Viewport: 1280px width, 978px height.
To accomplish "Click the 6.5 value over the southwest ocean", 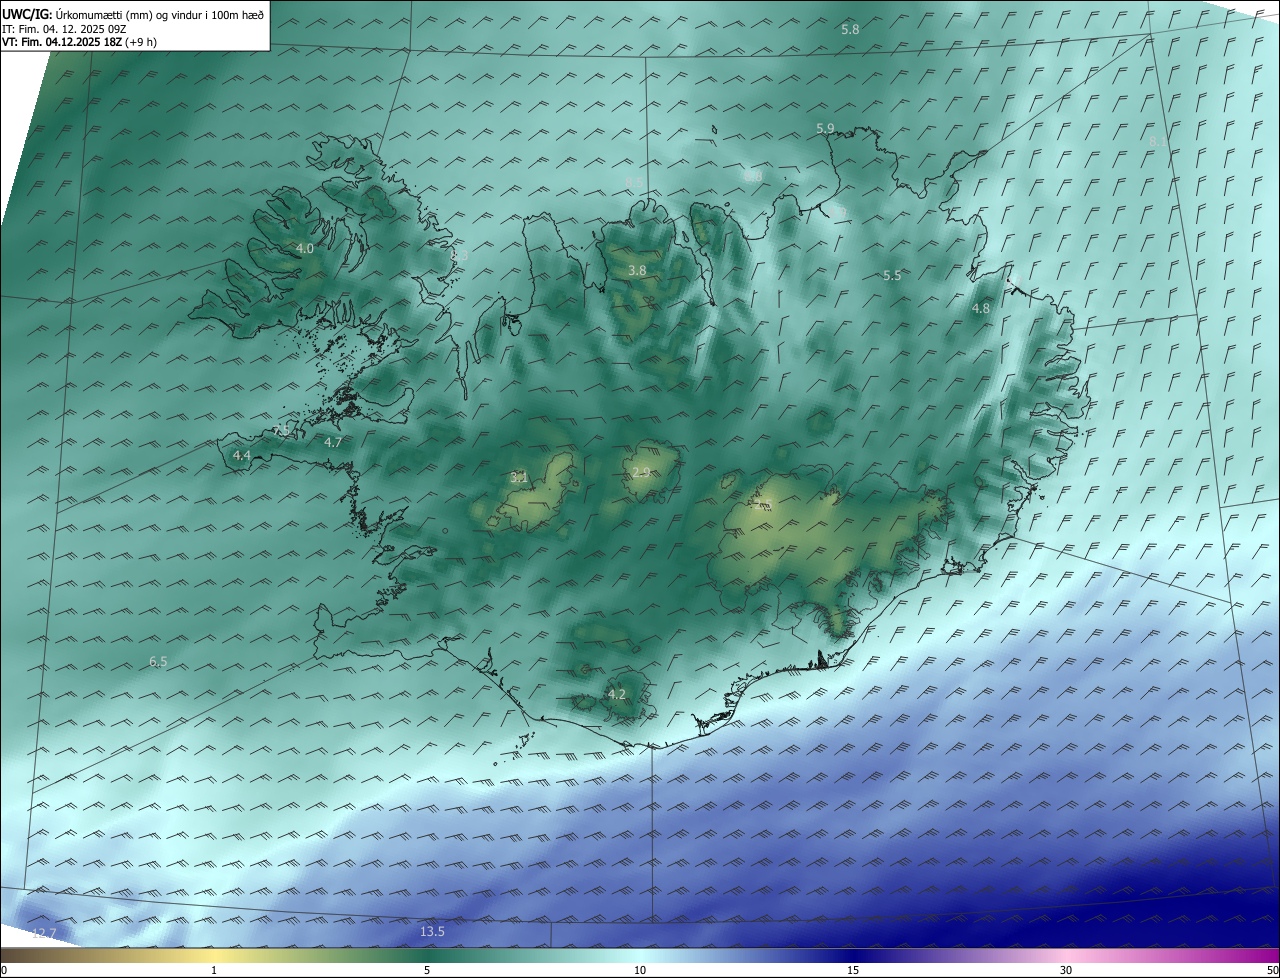I will point(158,662).
